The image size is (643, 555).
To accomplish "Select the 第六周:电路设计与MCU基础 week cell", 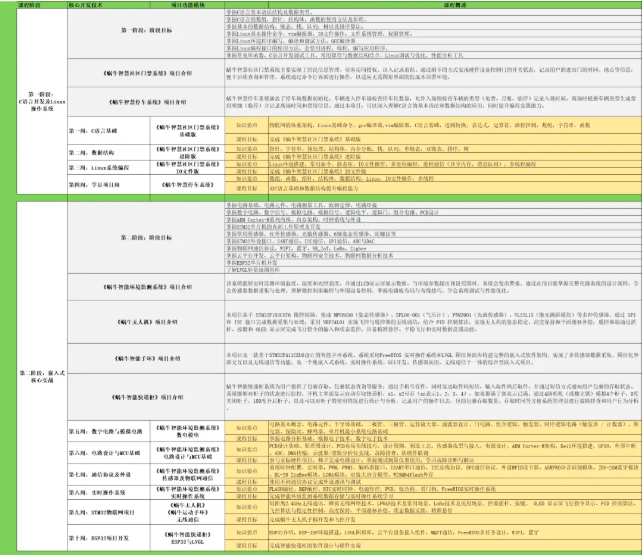I will [x=109, y=453].
